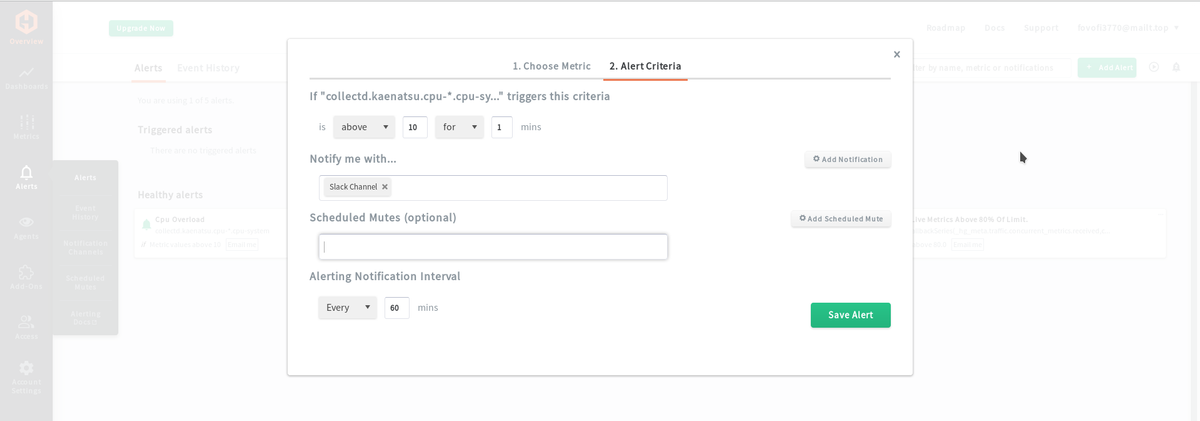The height and width of the screenshot is (421, 1200).
Task: Focus the Scheduled Mutes input field
Action: coord(493,247)
